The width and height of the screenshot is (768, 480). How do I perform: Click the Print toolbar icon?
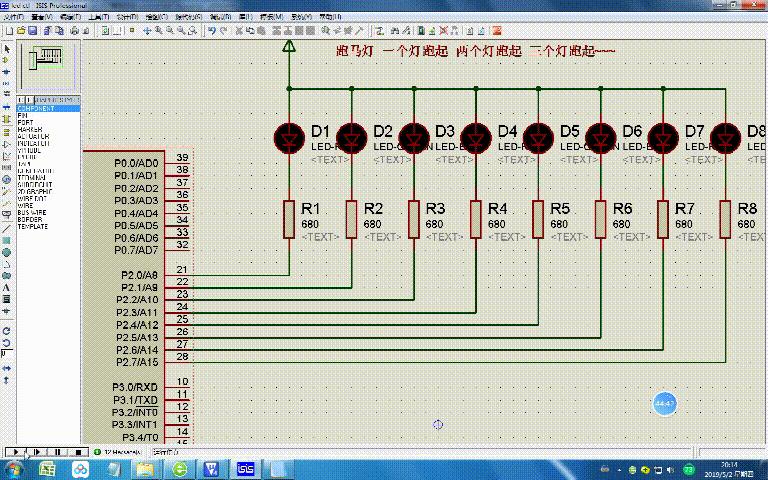[74, 30]
